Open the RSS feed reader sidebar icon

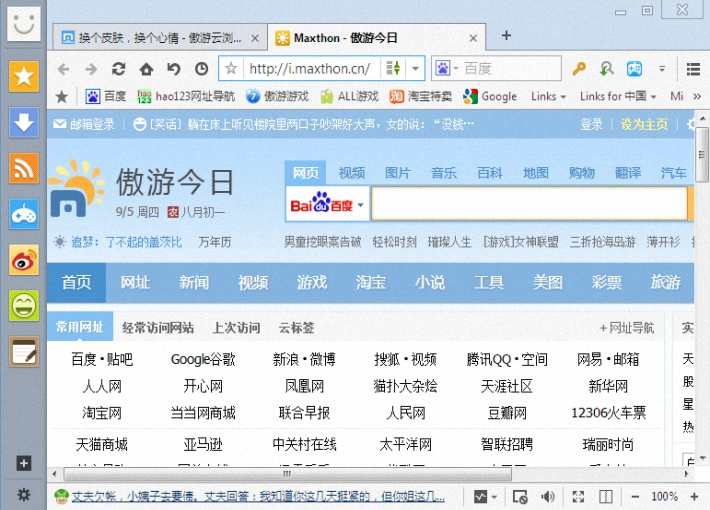click(x=24, y=168)
